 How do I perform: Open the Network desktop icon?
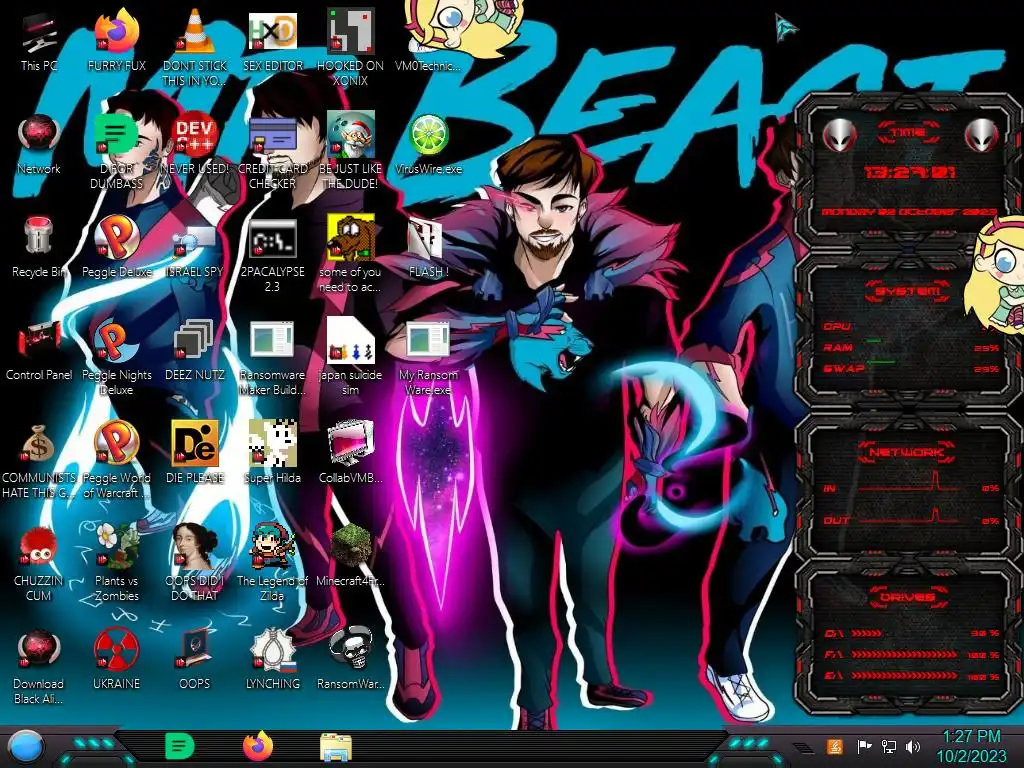pos(39,145)
